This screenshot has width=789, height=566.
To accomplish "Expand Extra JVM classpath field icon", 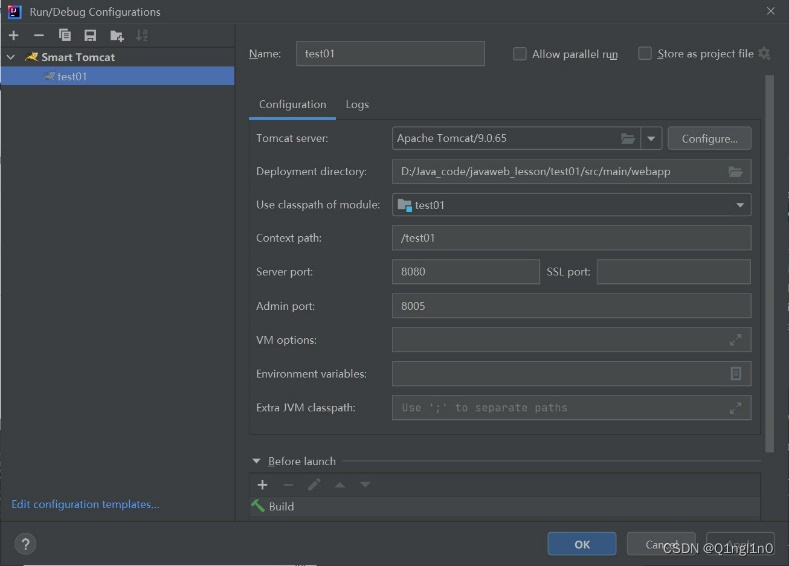I will (735, 408).
